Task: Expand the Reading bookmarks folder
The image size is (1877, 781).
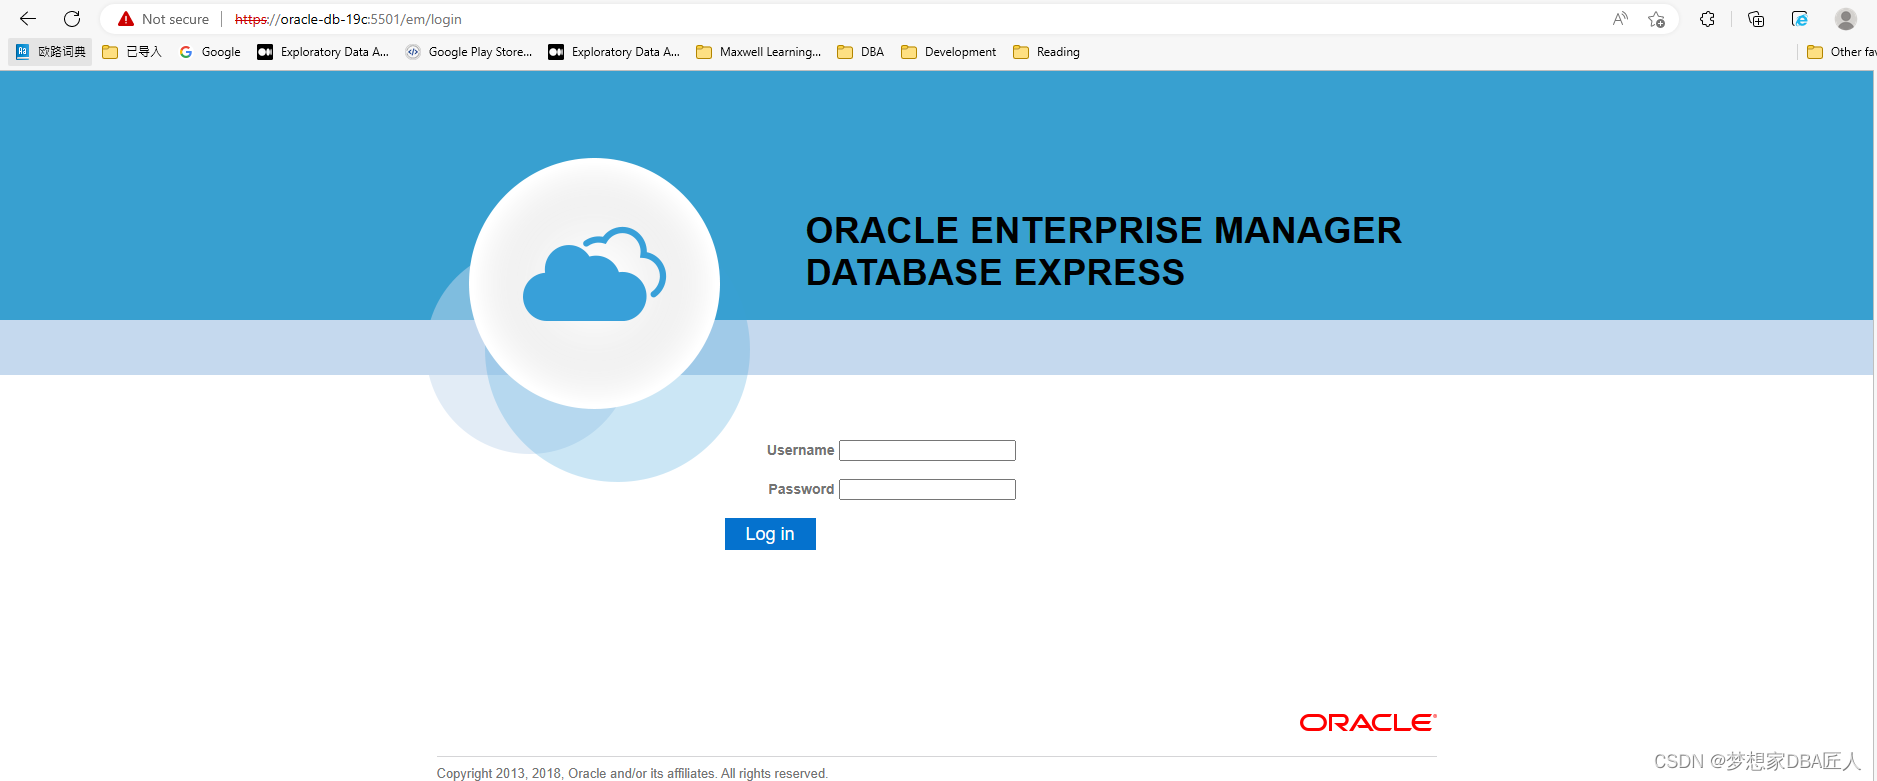Action: (x=1047, y=52)
